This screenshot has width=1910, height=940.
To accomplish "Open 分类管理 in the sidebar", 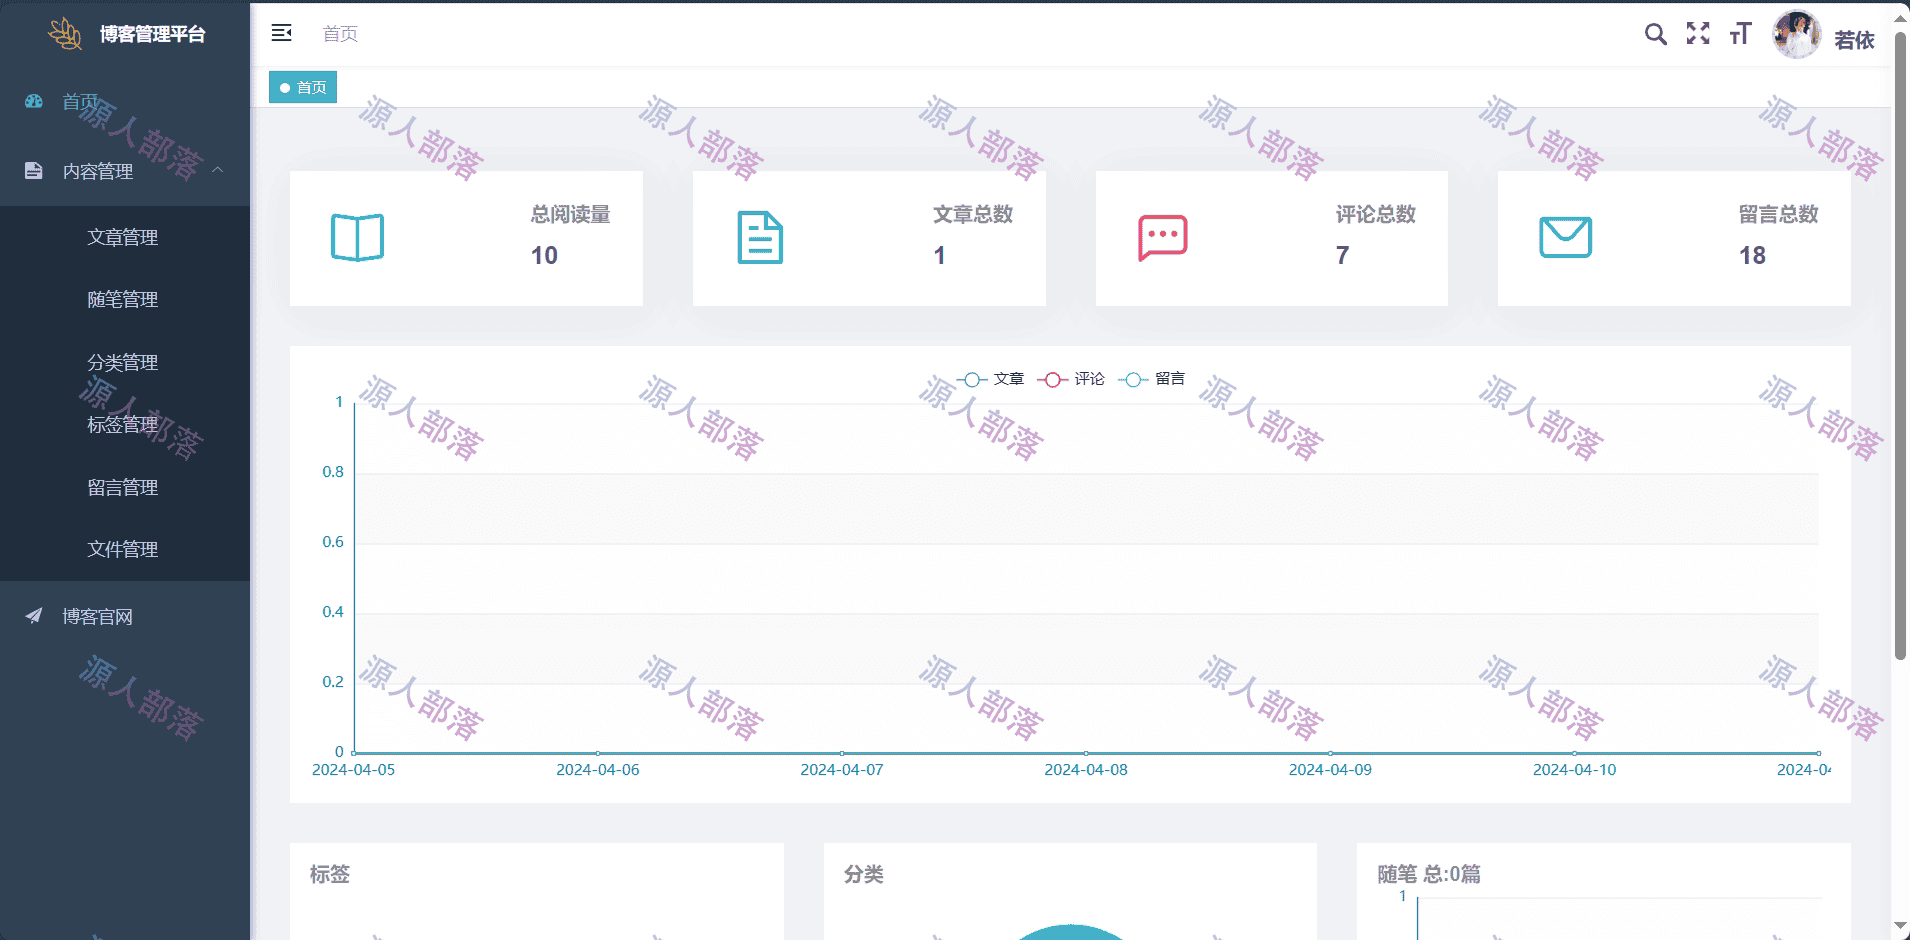I will [125, 362].
